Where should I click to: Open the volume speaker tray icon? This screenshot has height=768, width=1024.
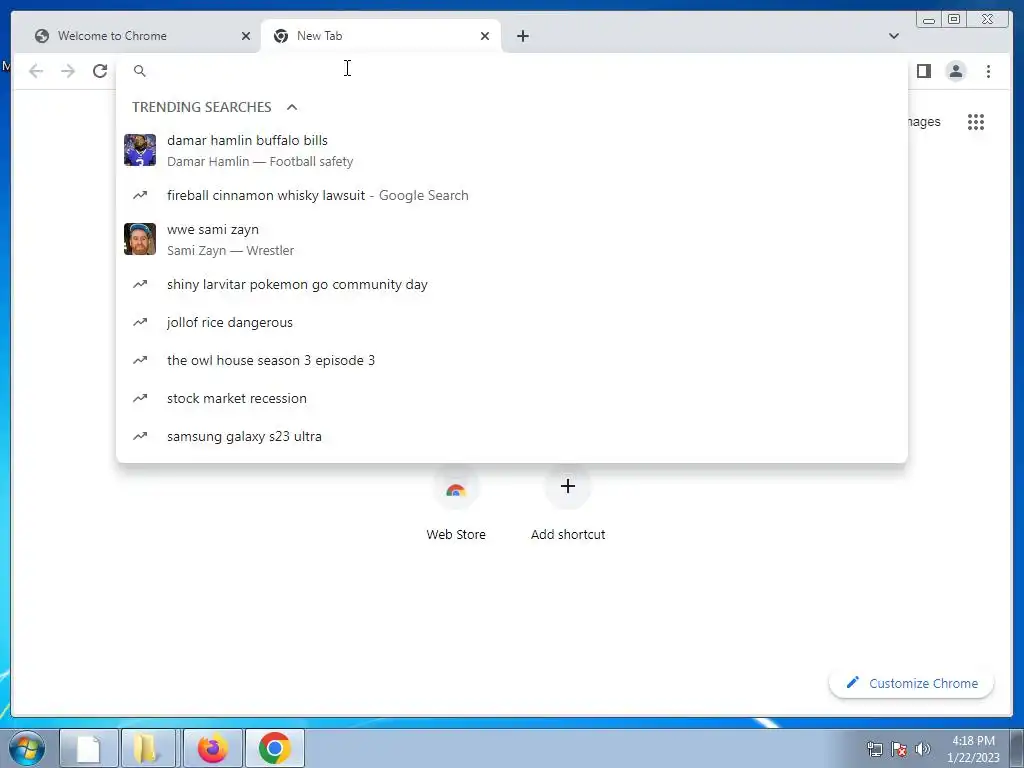pyautogui.click(x=923, y=749)
